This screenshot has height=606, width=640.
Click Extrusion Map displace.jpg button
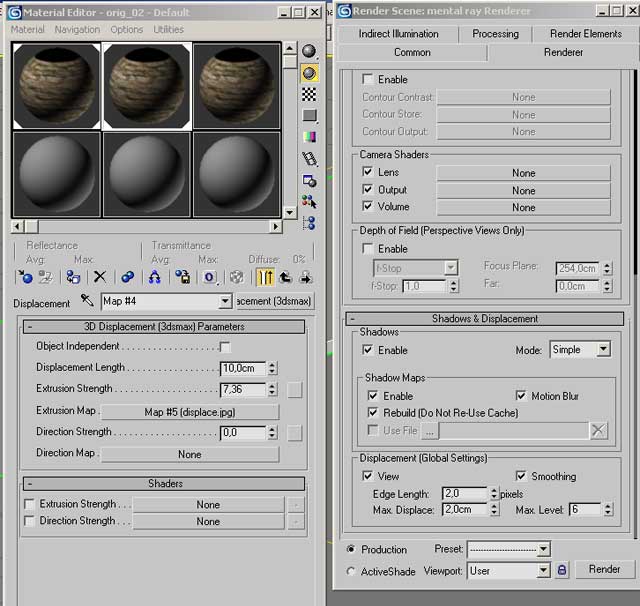190,412
